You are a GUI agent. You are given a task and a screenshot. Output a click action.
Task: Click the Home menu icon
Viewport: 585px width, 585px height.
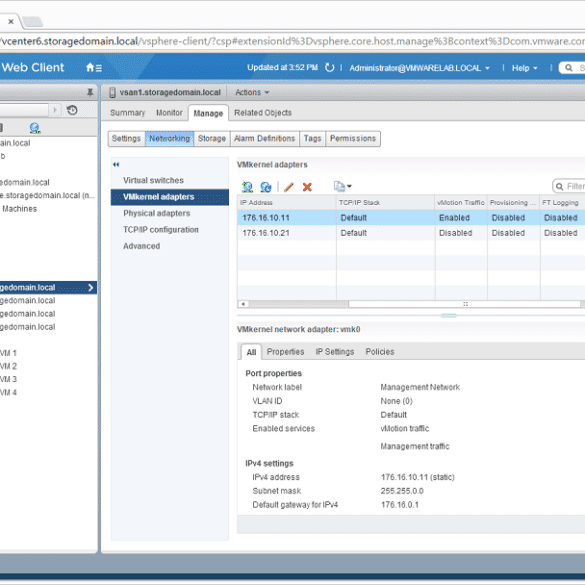point(94,68)
